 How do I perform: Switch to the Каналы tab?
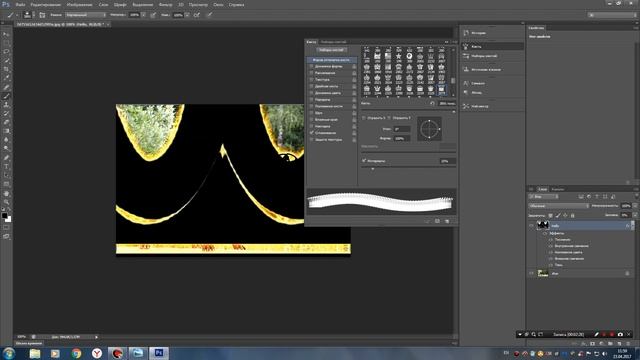click(558, 189)
